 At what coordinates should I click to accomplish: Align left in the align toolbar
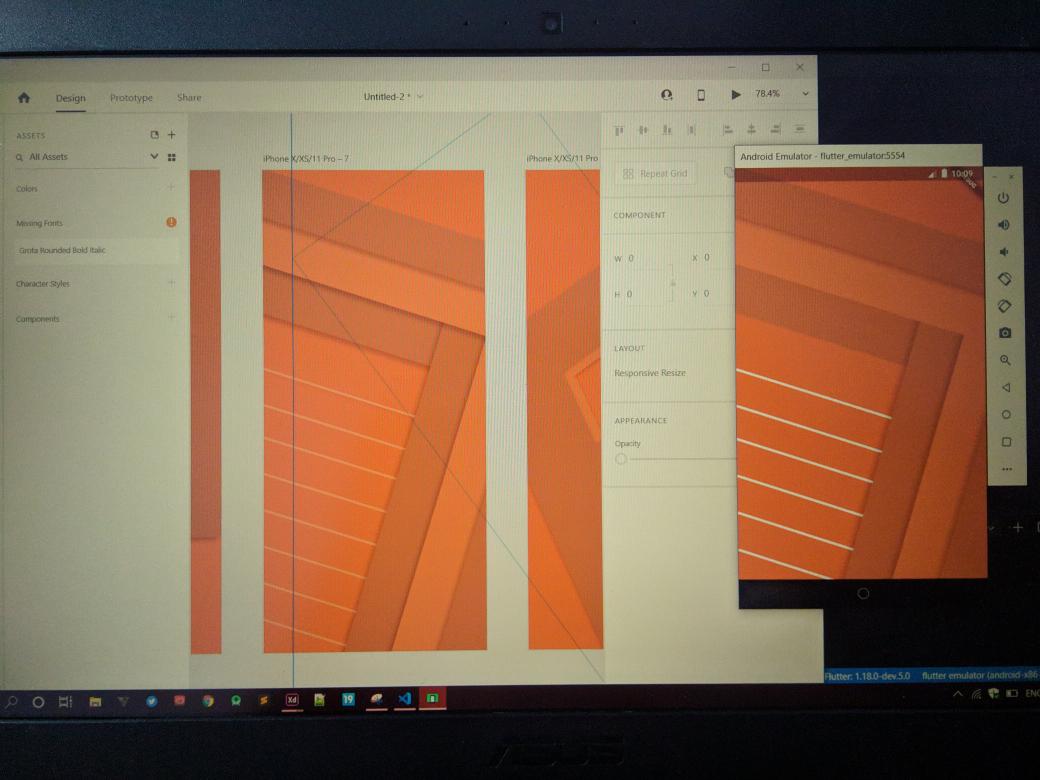(x=727, y=129)
